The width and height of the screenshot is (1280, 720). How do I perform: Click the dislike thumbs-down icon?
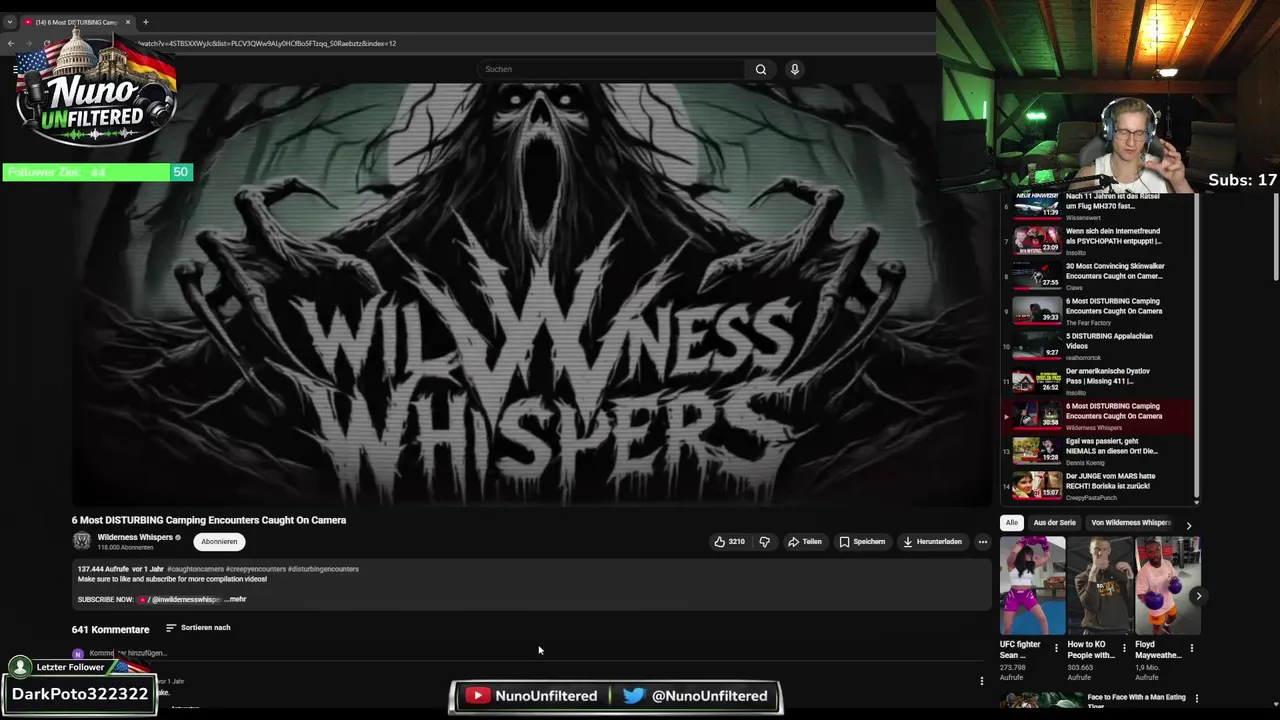click(765, 542)
